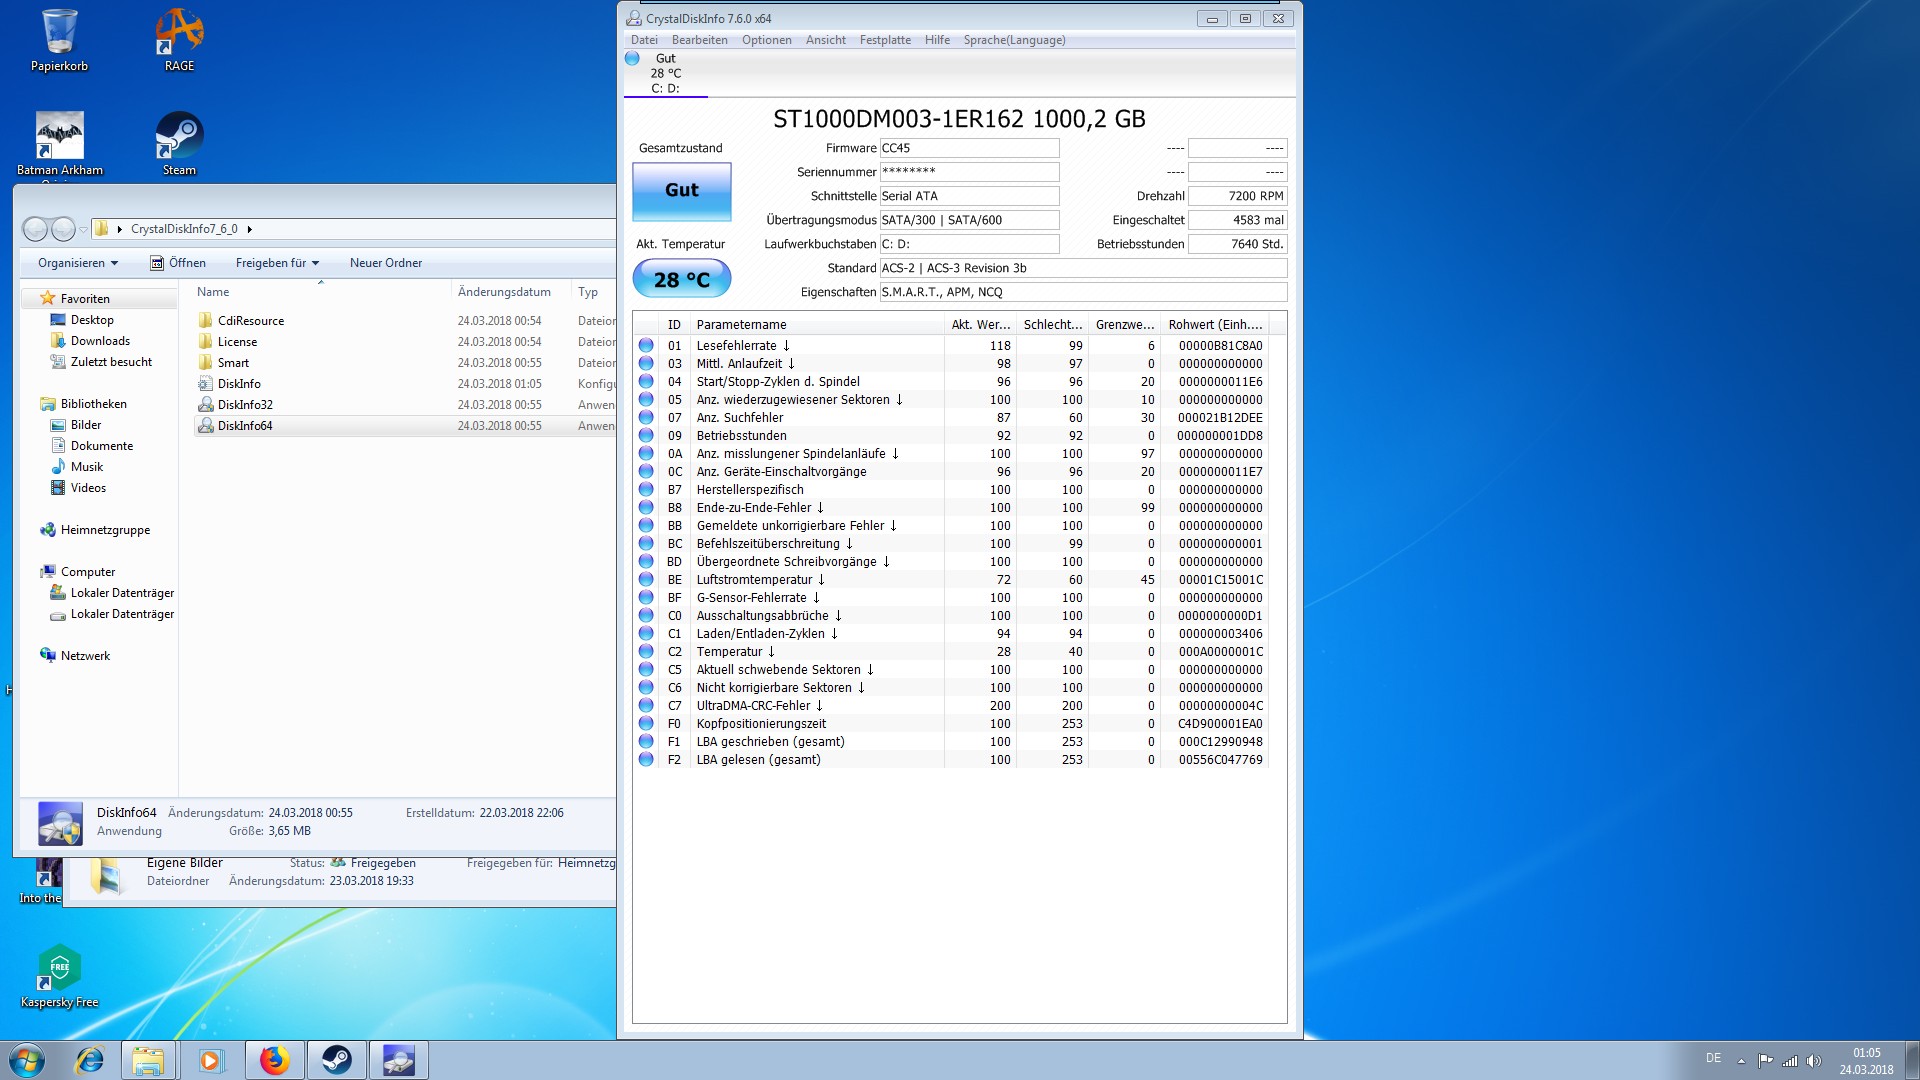Open the DiskInfo64 application file
1920x1080 pixels.
(x=244, y=426)
